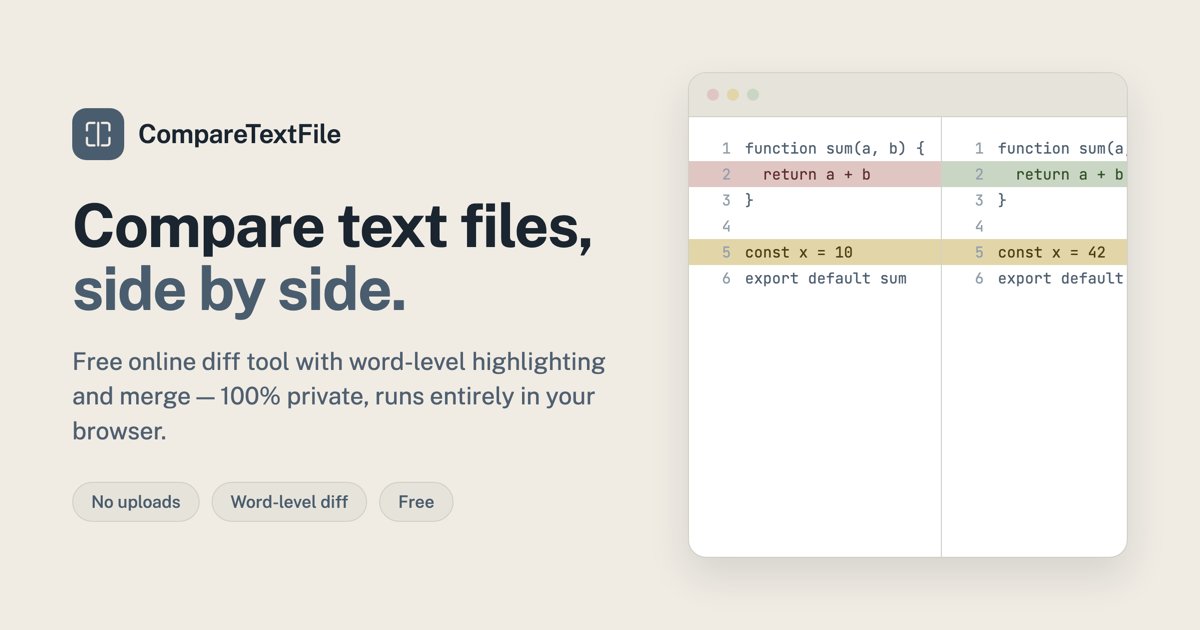Click line number 4 in right pane

click(979, 226)
